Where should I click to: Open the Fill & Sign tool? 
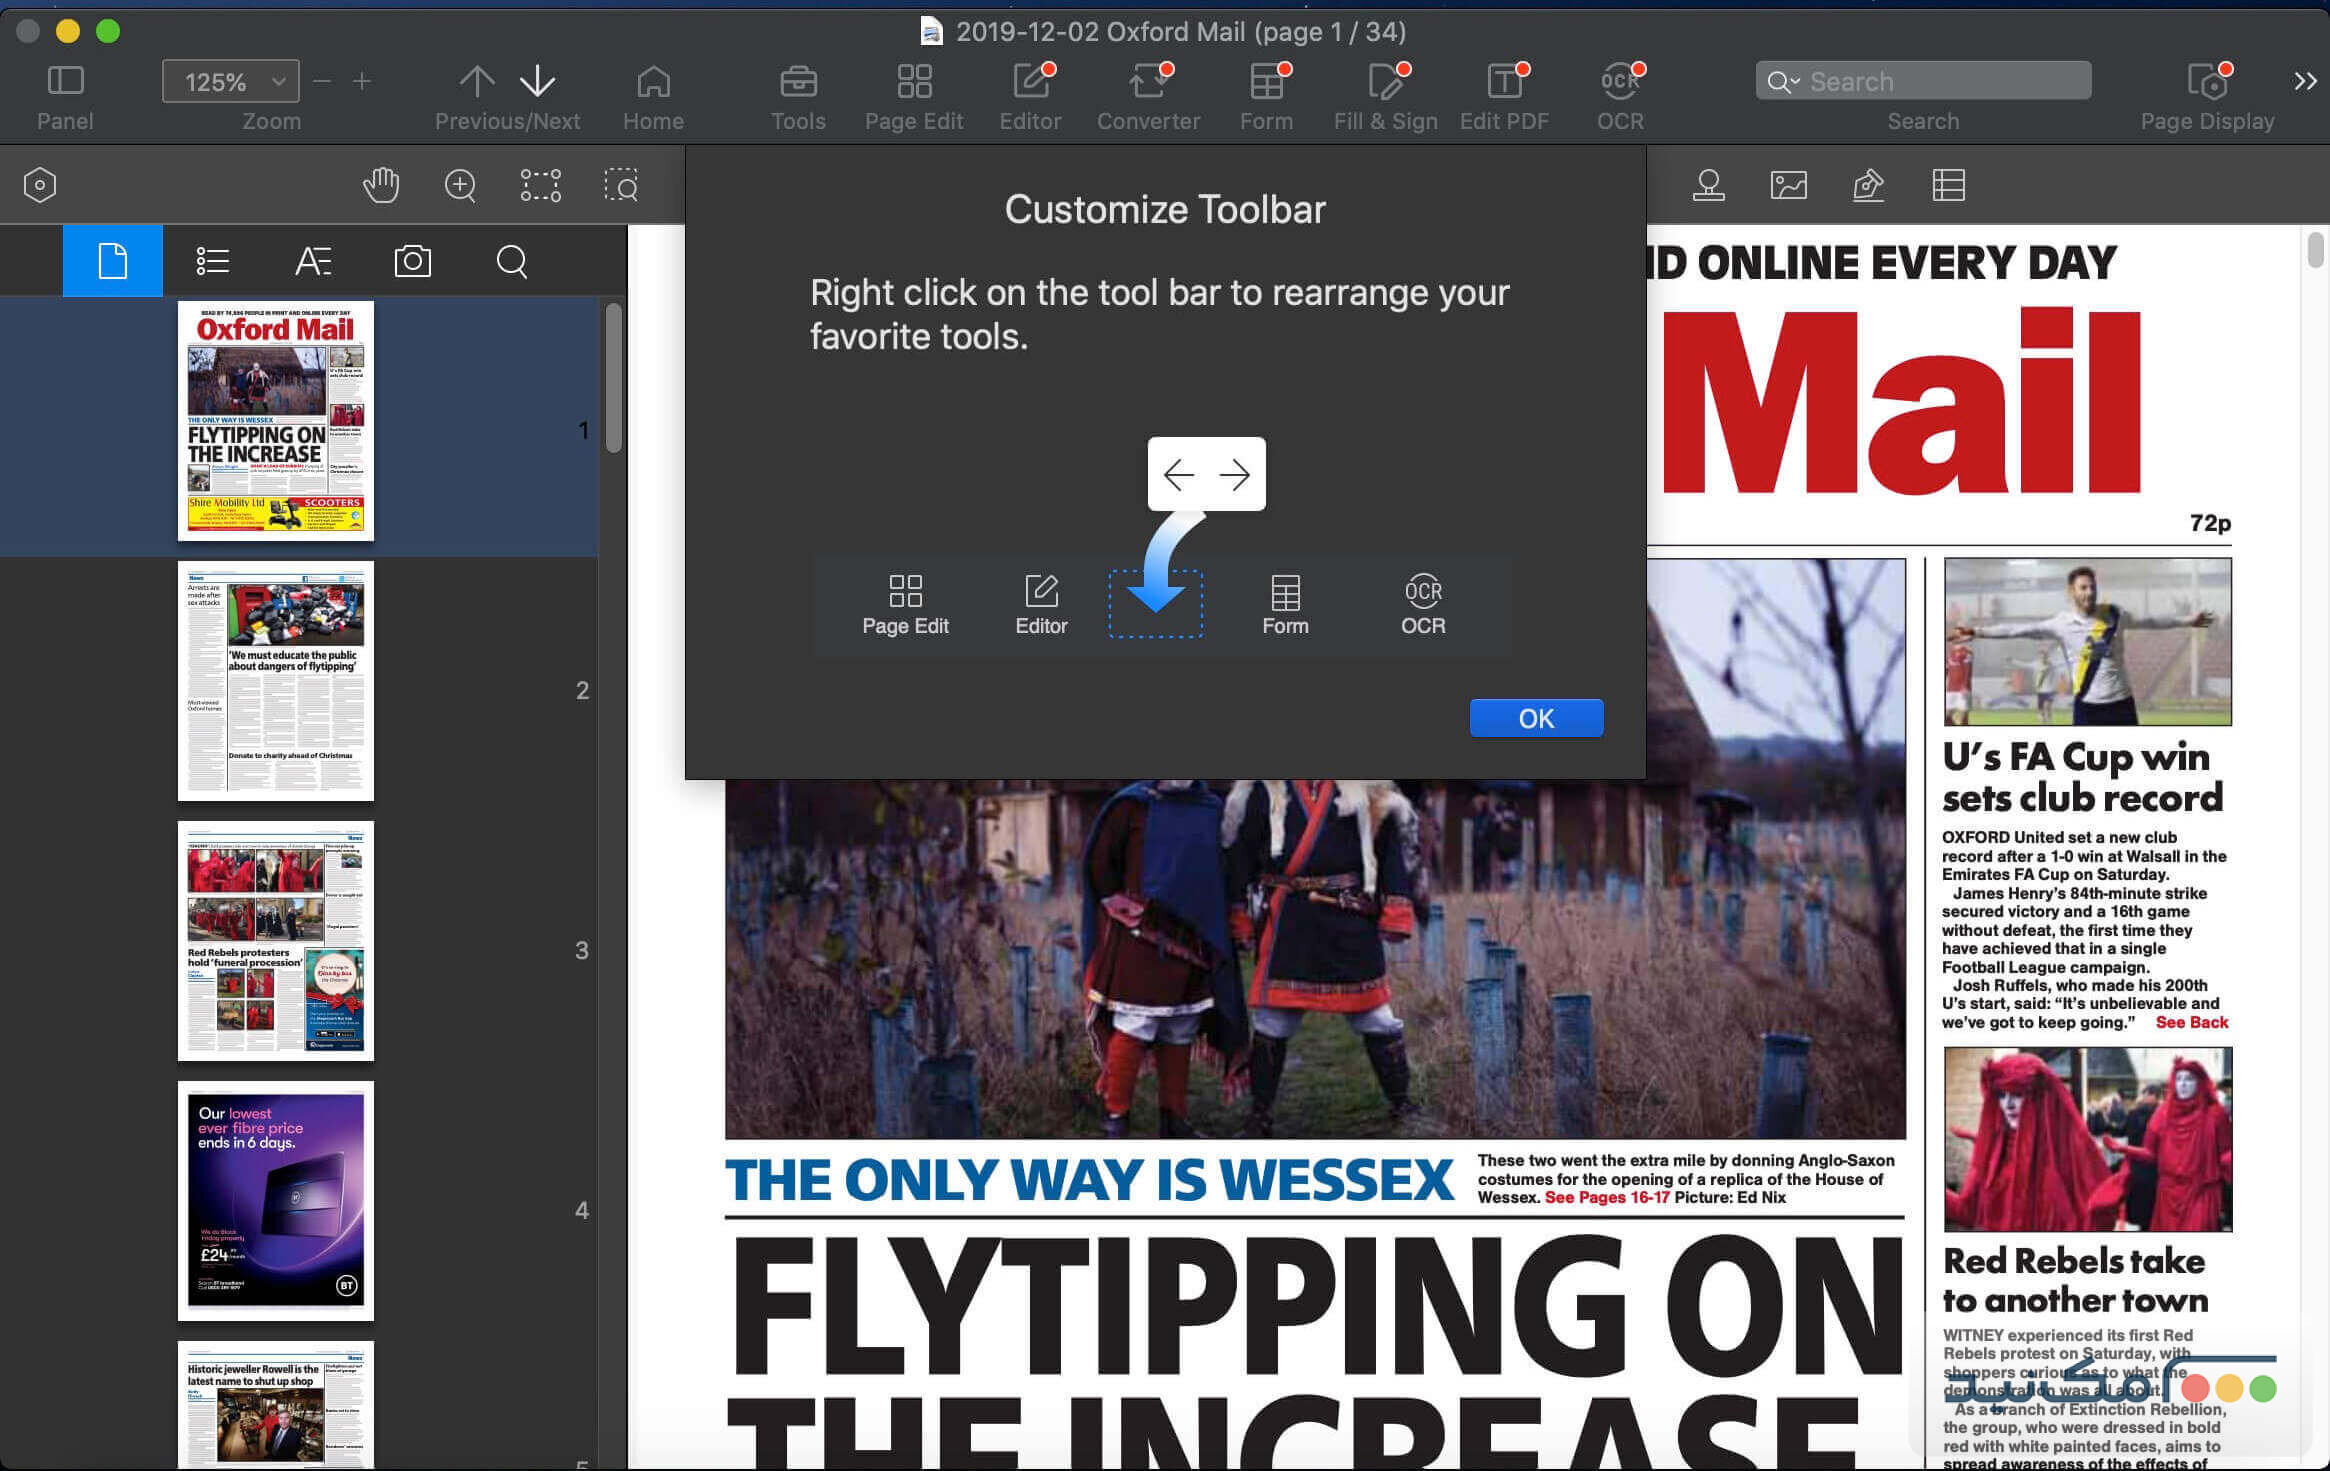tap(1385, 95)
